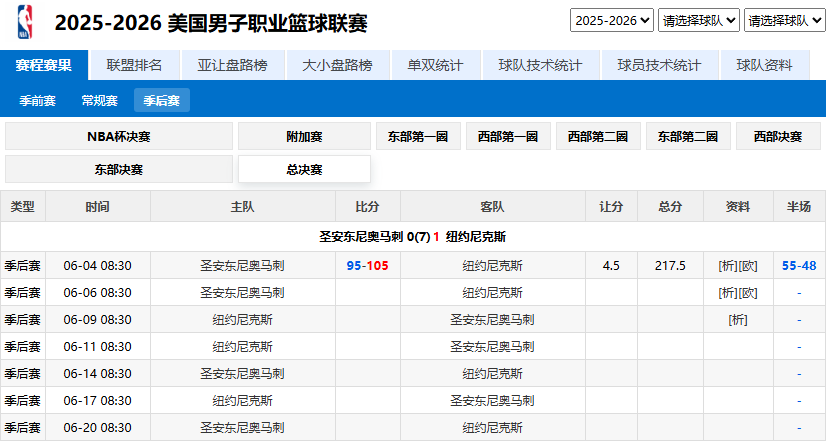Select the 季后赛 sub-tab
Screen dimensions: 827x442
coord(162,100)
